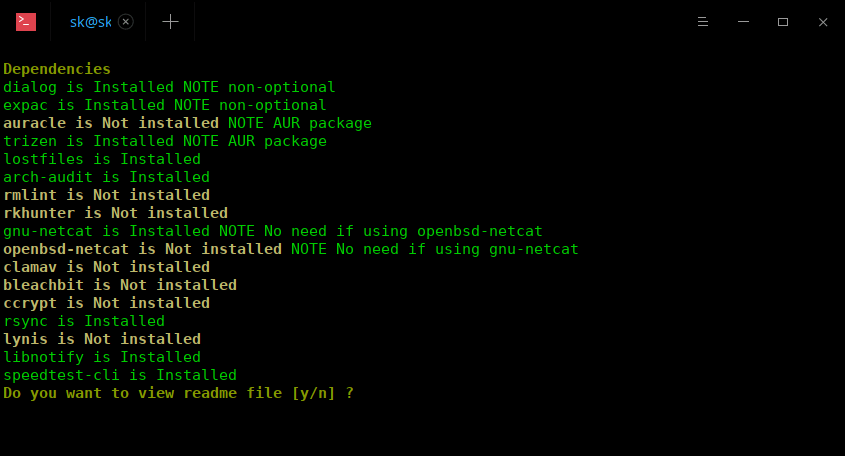
Task: Close the sk@sk tab with its x icon
Action: click(x=126, y=22)
